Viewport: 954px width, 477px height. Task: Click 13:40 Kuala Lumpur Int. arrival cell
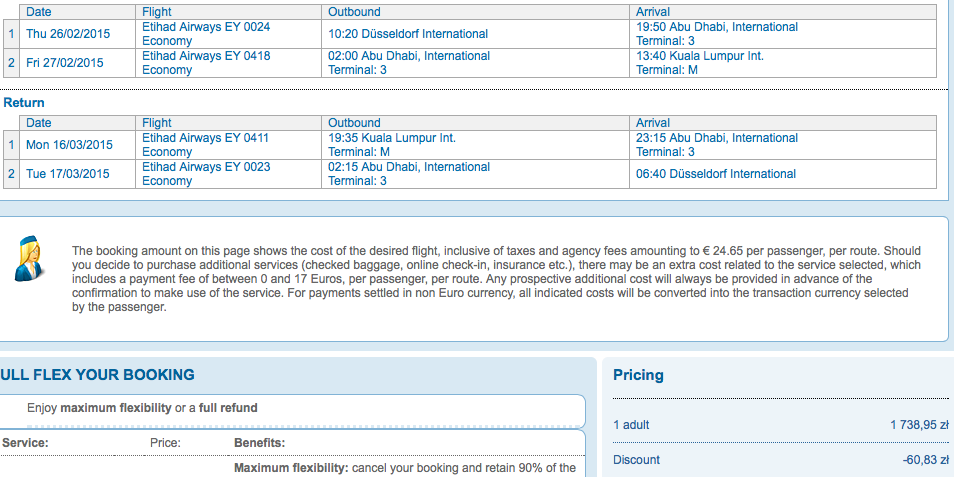(782, 63)
